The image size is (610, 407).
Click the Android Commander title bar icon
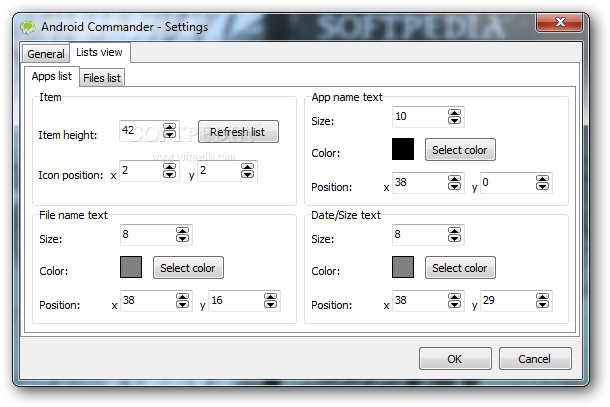coord(28,26)
